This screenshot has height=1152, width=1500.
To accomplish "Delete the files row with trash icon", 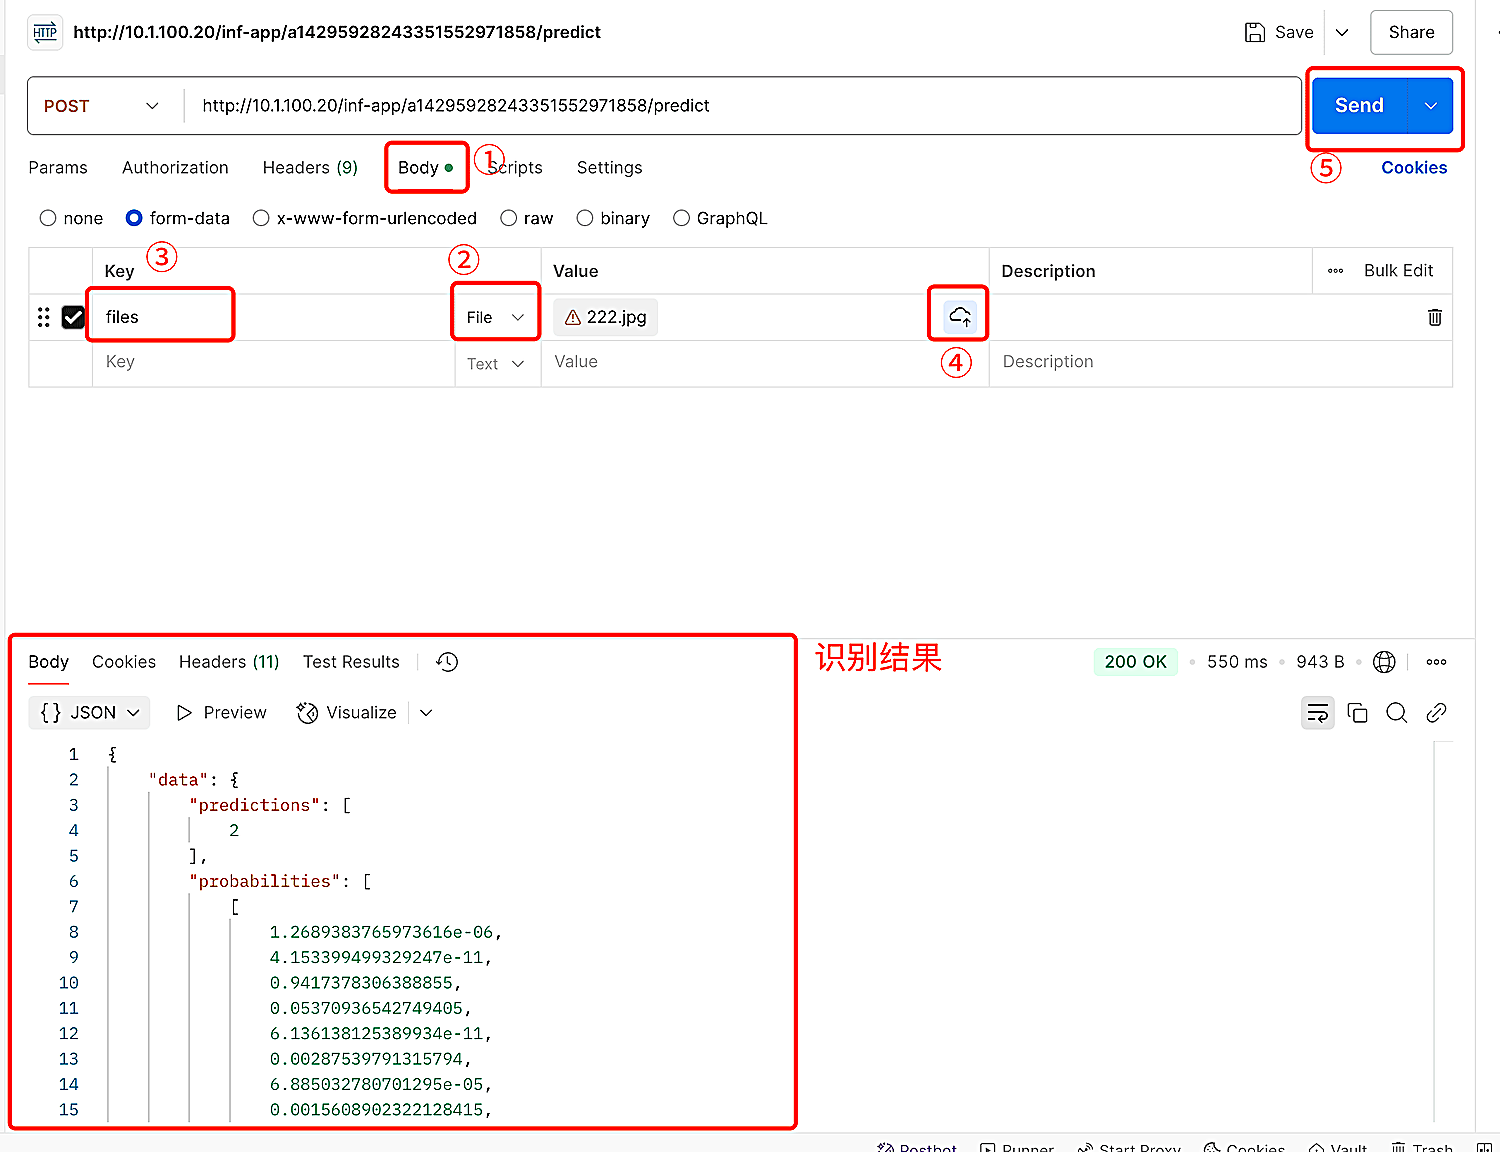I will pyautogui.click(x=1434, y=317).
